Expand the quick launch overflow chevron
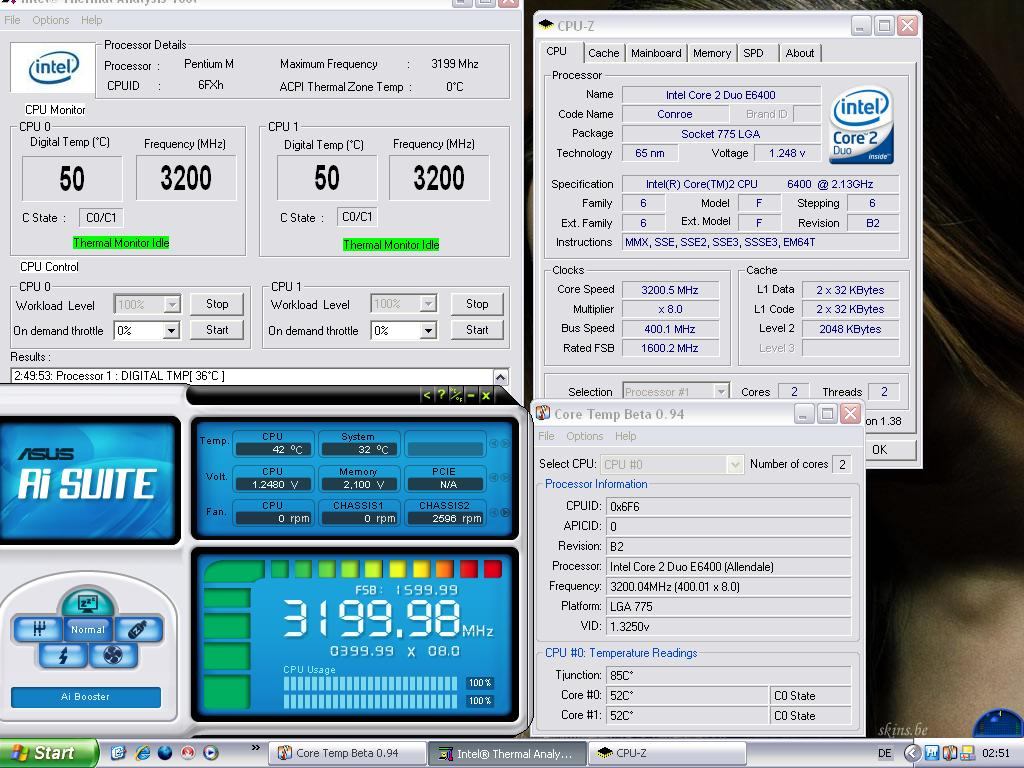The image size is (1024, 768). (x=255, y=748)
